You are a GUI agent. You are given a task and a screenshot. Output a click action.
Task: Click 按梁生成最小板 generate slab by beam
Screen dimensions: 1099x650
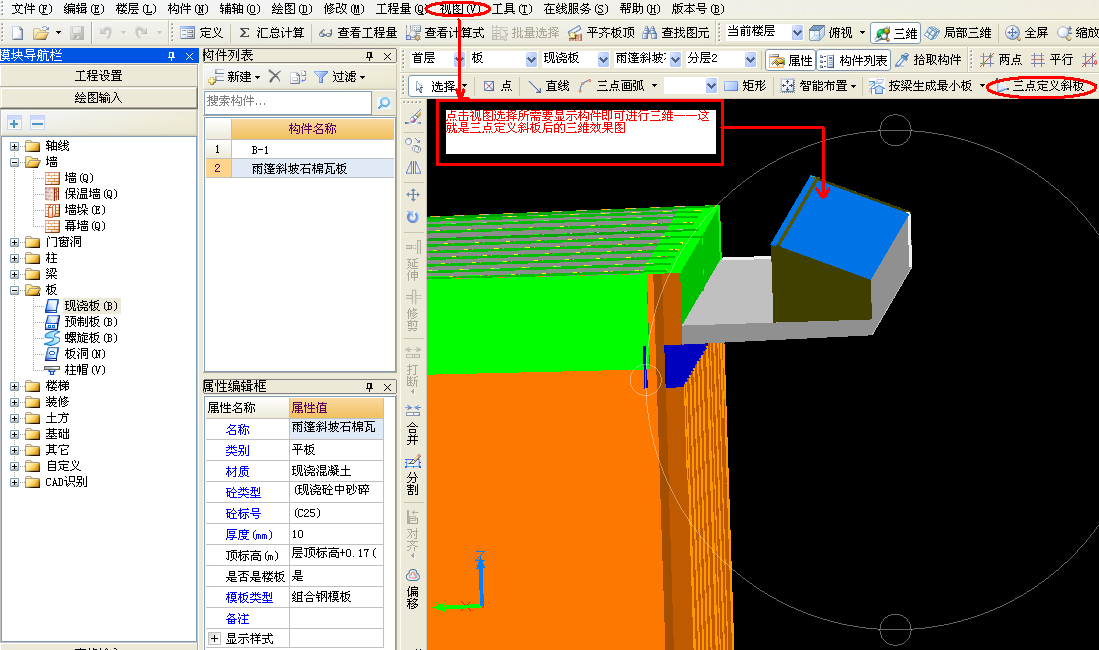coord(920,86)
